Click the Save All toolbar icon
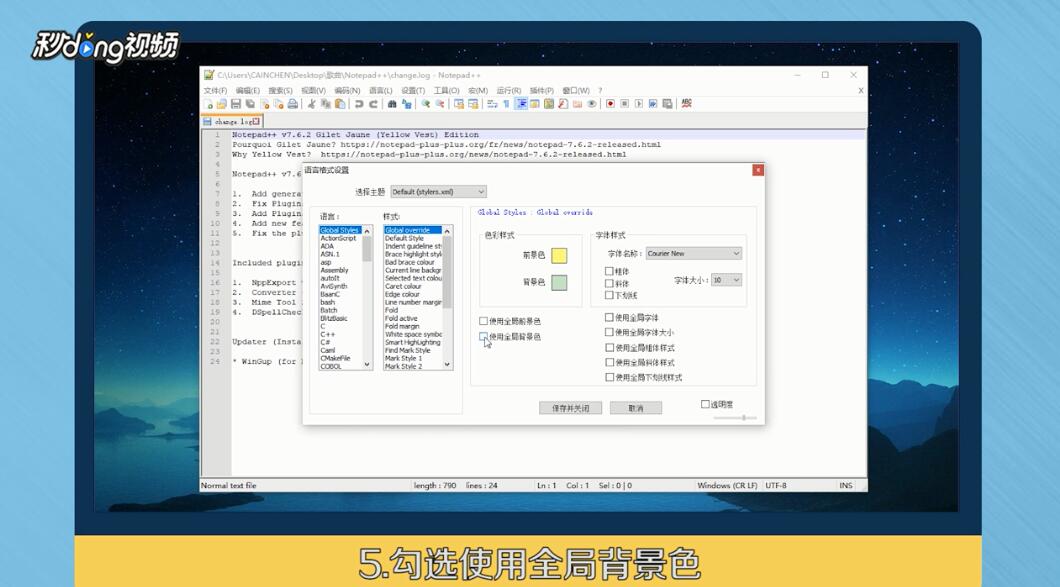The height and width of the screenshot is (587, 1060). (x=250, y=104)
